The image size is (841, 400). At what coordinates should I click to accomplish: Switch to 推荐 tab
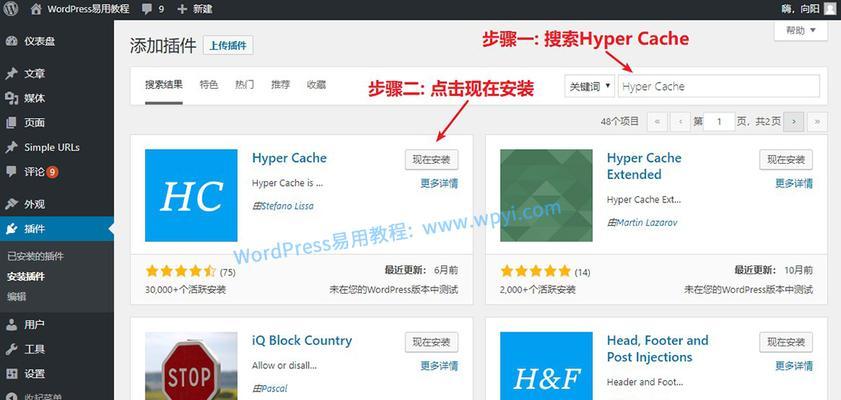280,85
